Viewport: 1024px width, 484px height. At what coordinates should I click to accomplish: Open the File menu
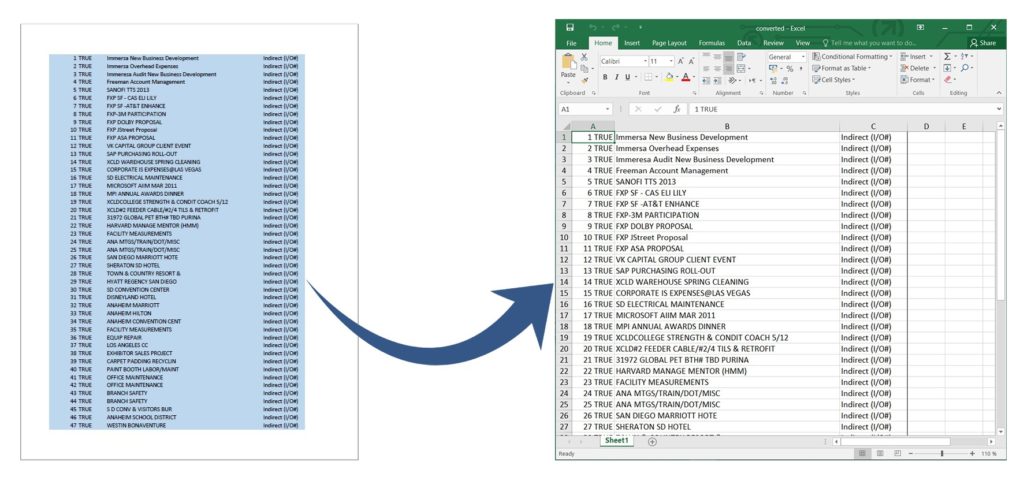(571, 43)
